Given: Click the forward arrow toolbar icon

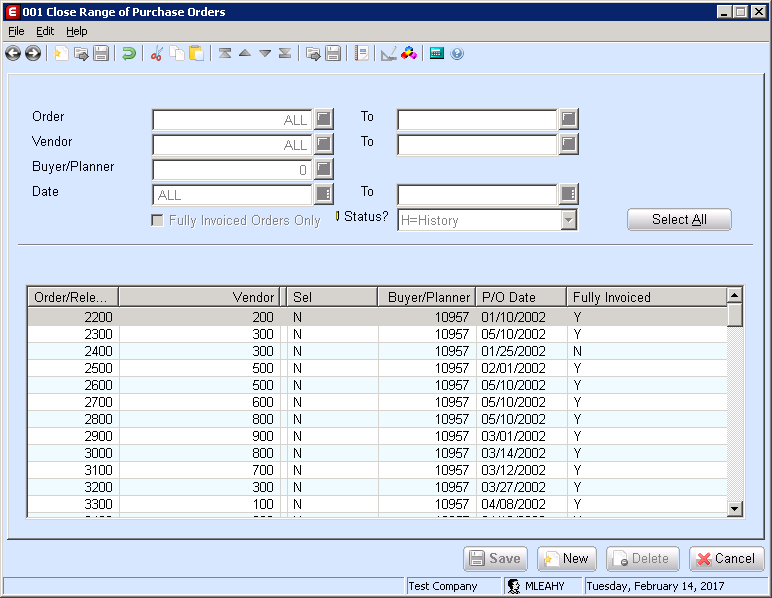Looking at the screenshot, I should coord(33,53).
